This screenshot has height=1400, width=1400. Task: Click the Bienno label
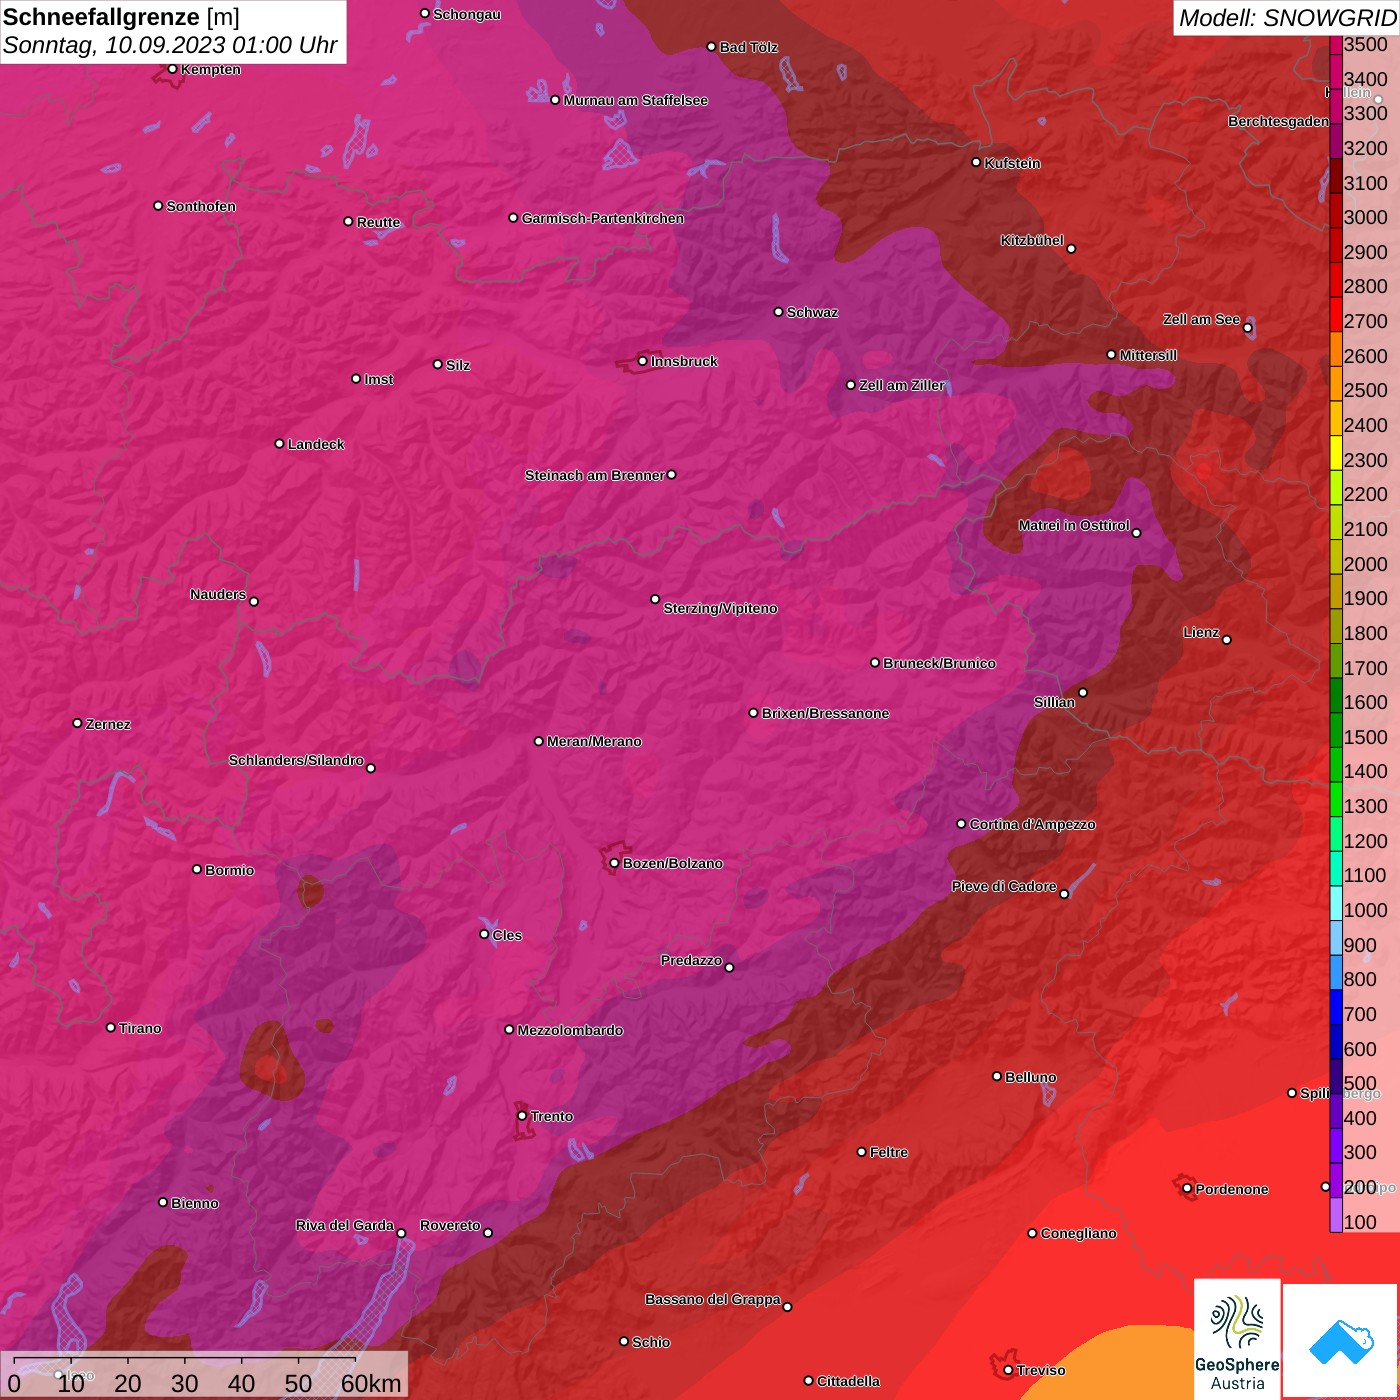point(194,1203)
